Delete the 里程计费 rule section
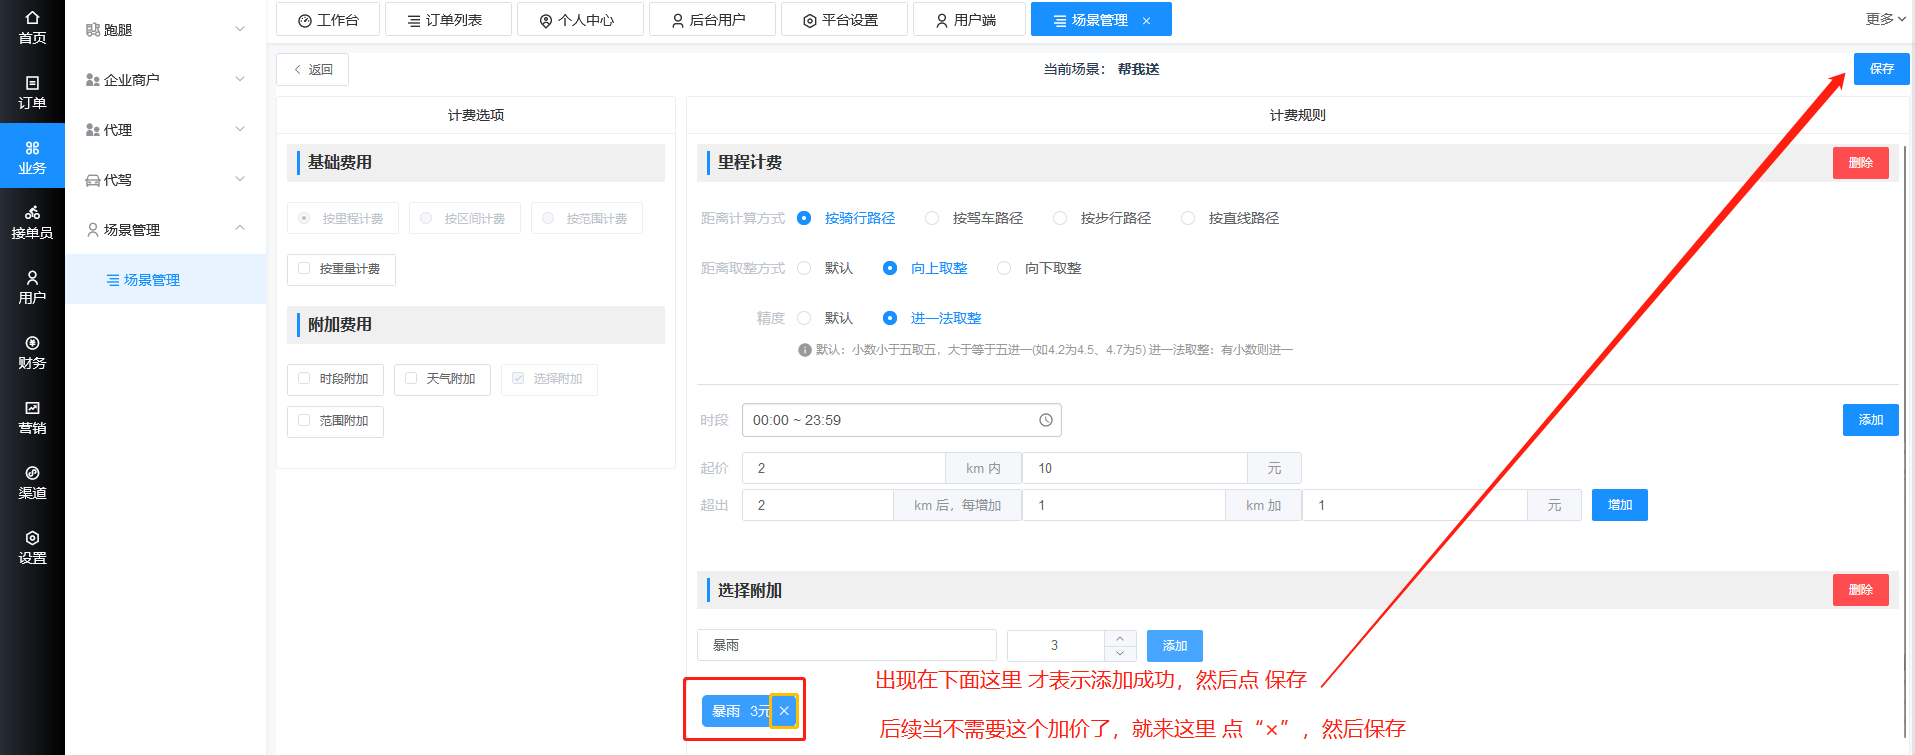This screenshot has width=1915, height=755. (x=1860, y=163)
